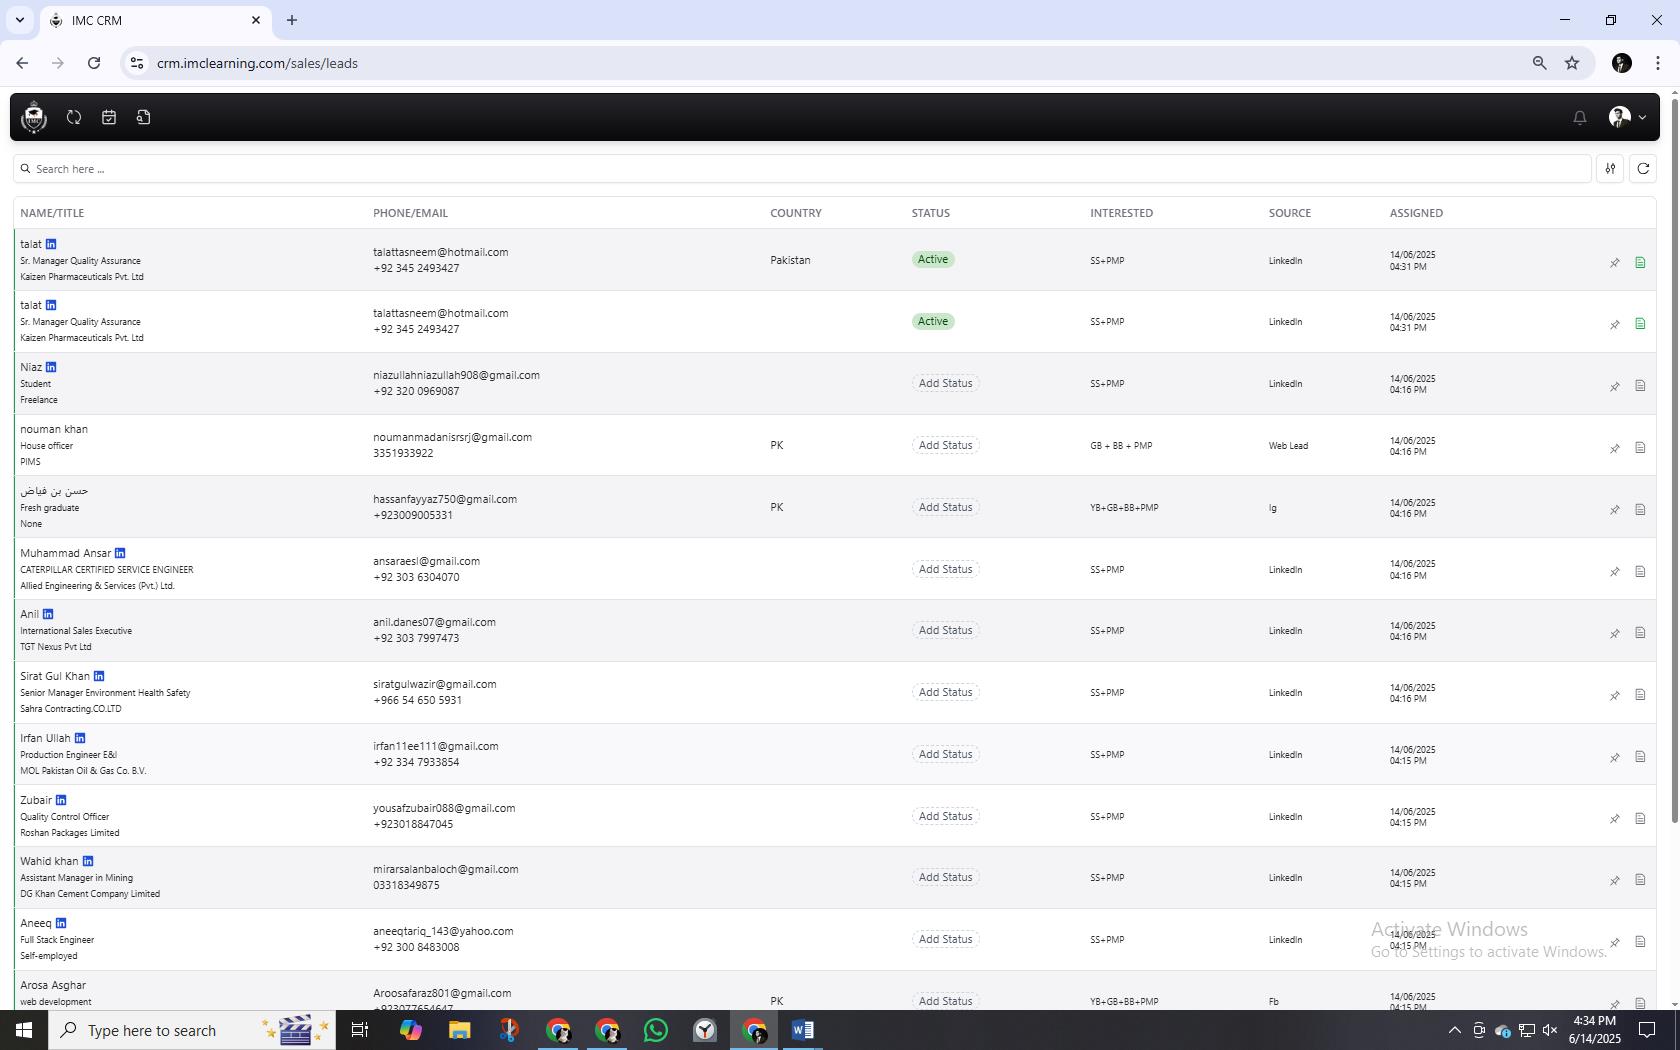The width and height of the screenshot is (1680, 1050).
Task: Open the document icon in the header bar
Action: click(x=144, y=117)
